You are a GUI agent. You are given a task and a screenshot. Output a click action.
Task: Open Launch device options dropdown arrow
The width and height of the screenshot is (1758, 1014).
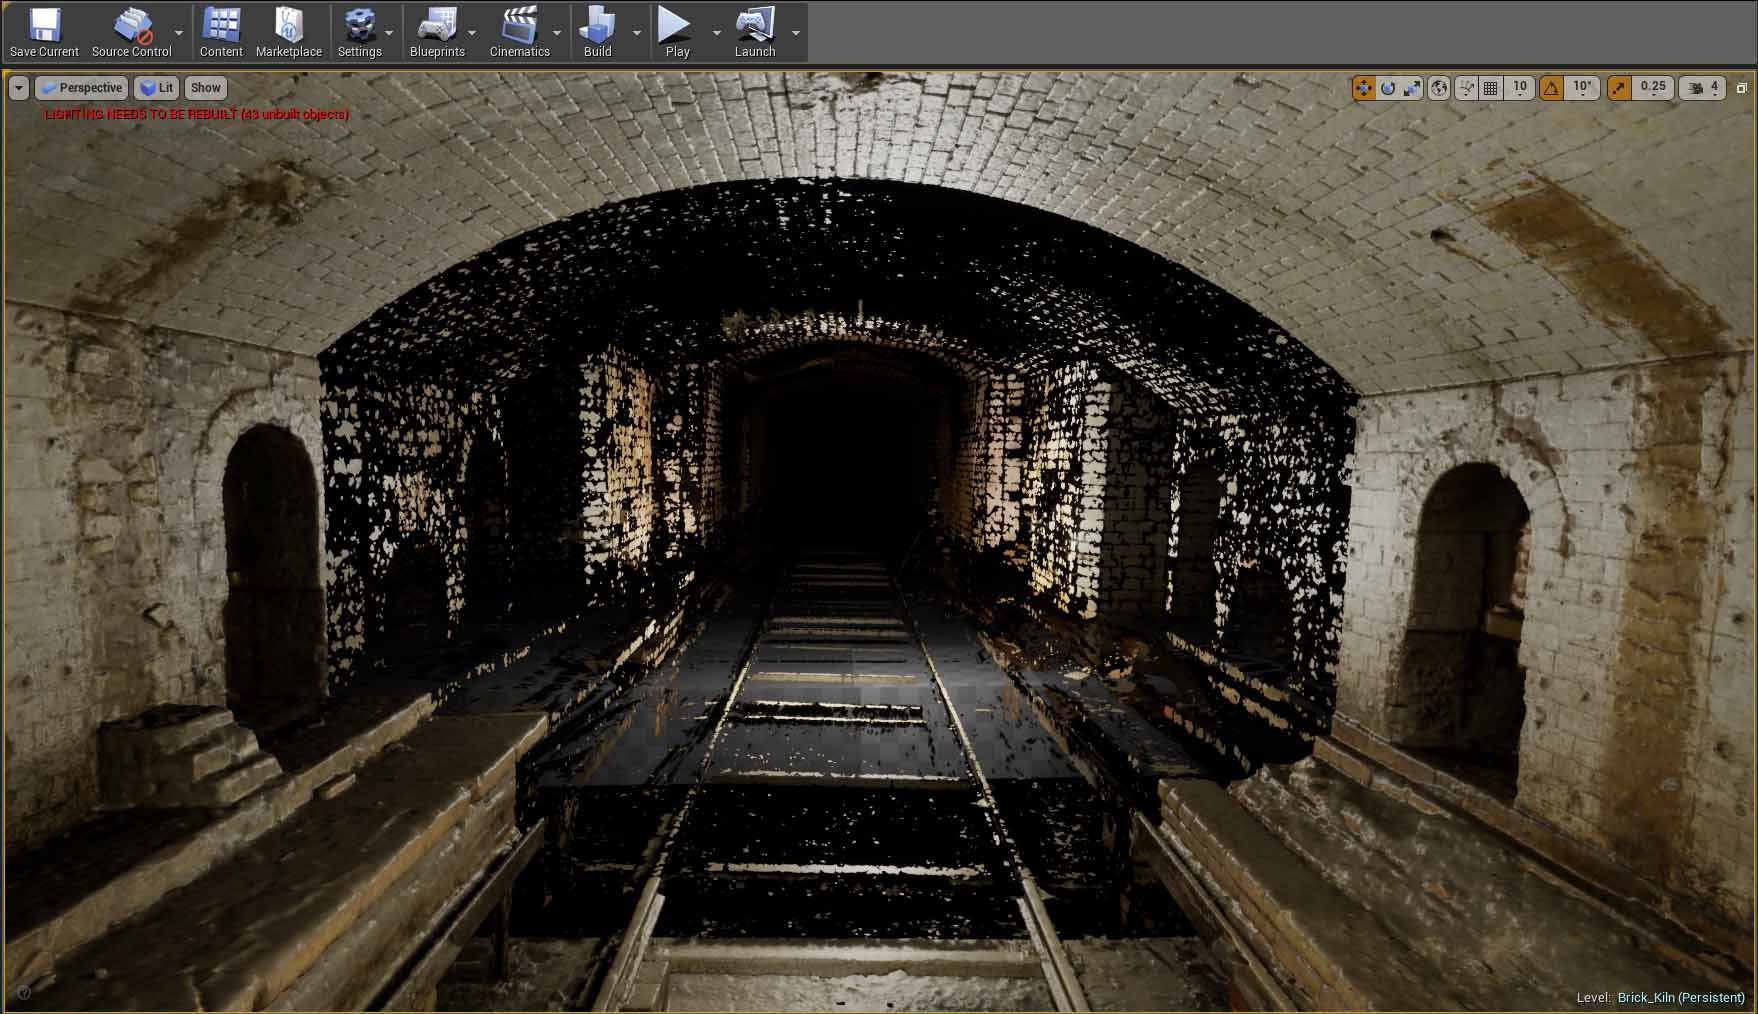coord(796,33)
